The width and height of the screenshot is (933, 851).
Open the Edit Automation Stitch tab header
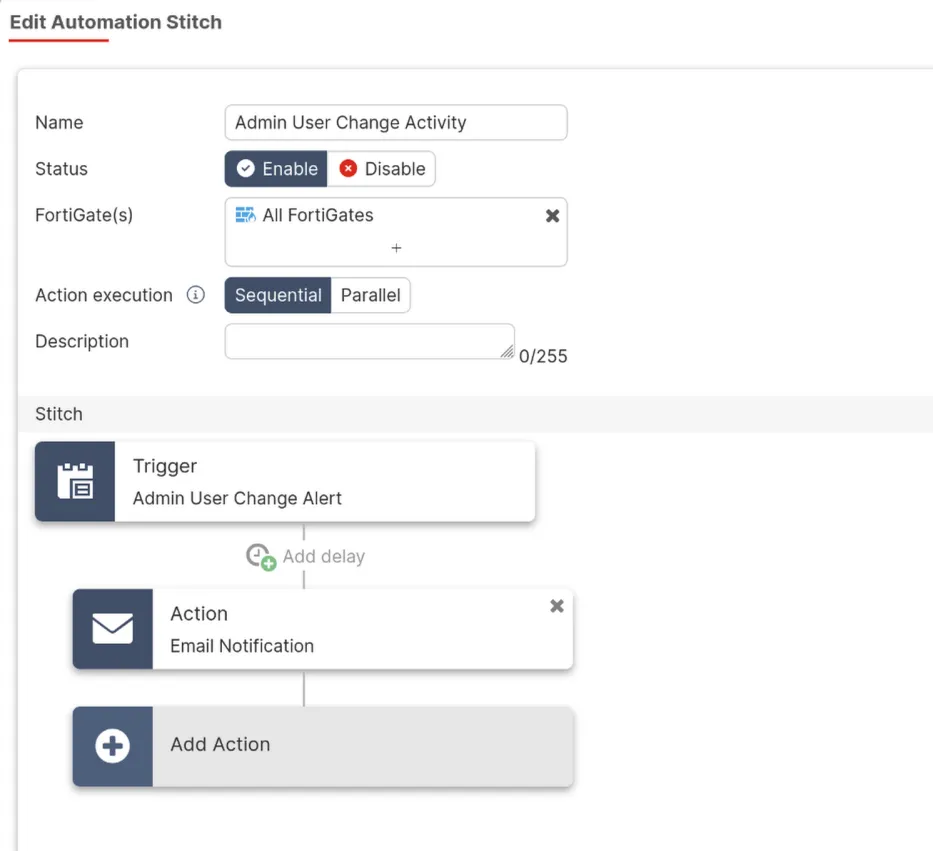pos(116,22)
